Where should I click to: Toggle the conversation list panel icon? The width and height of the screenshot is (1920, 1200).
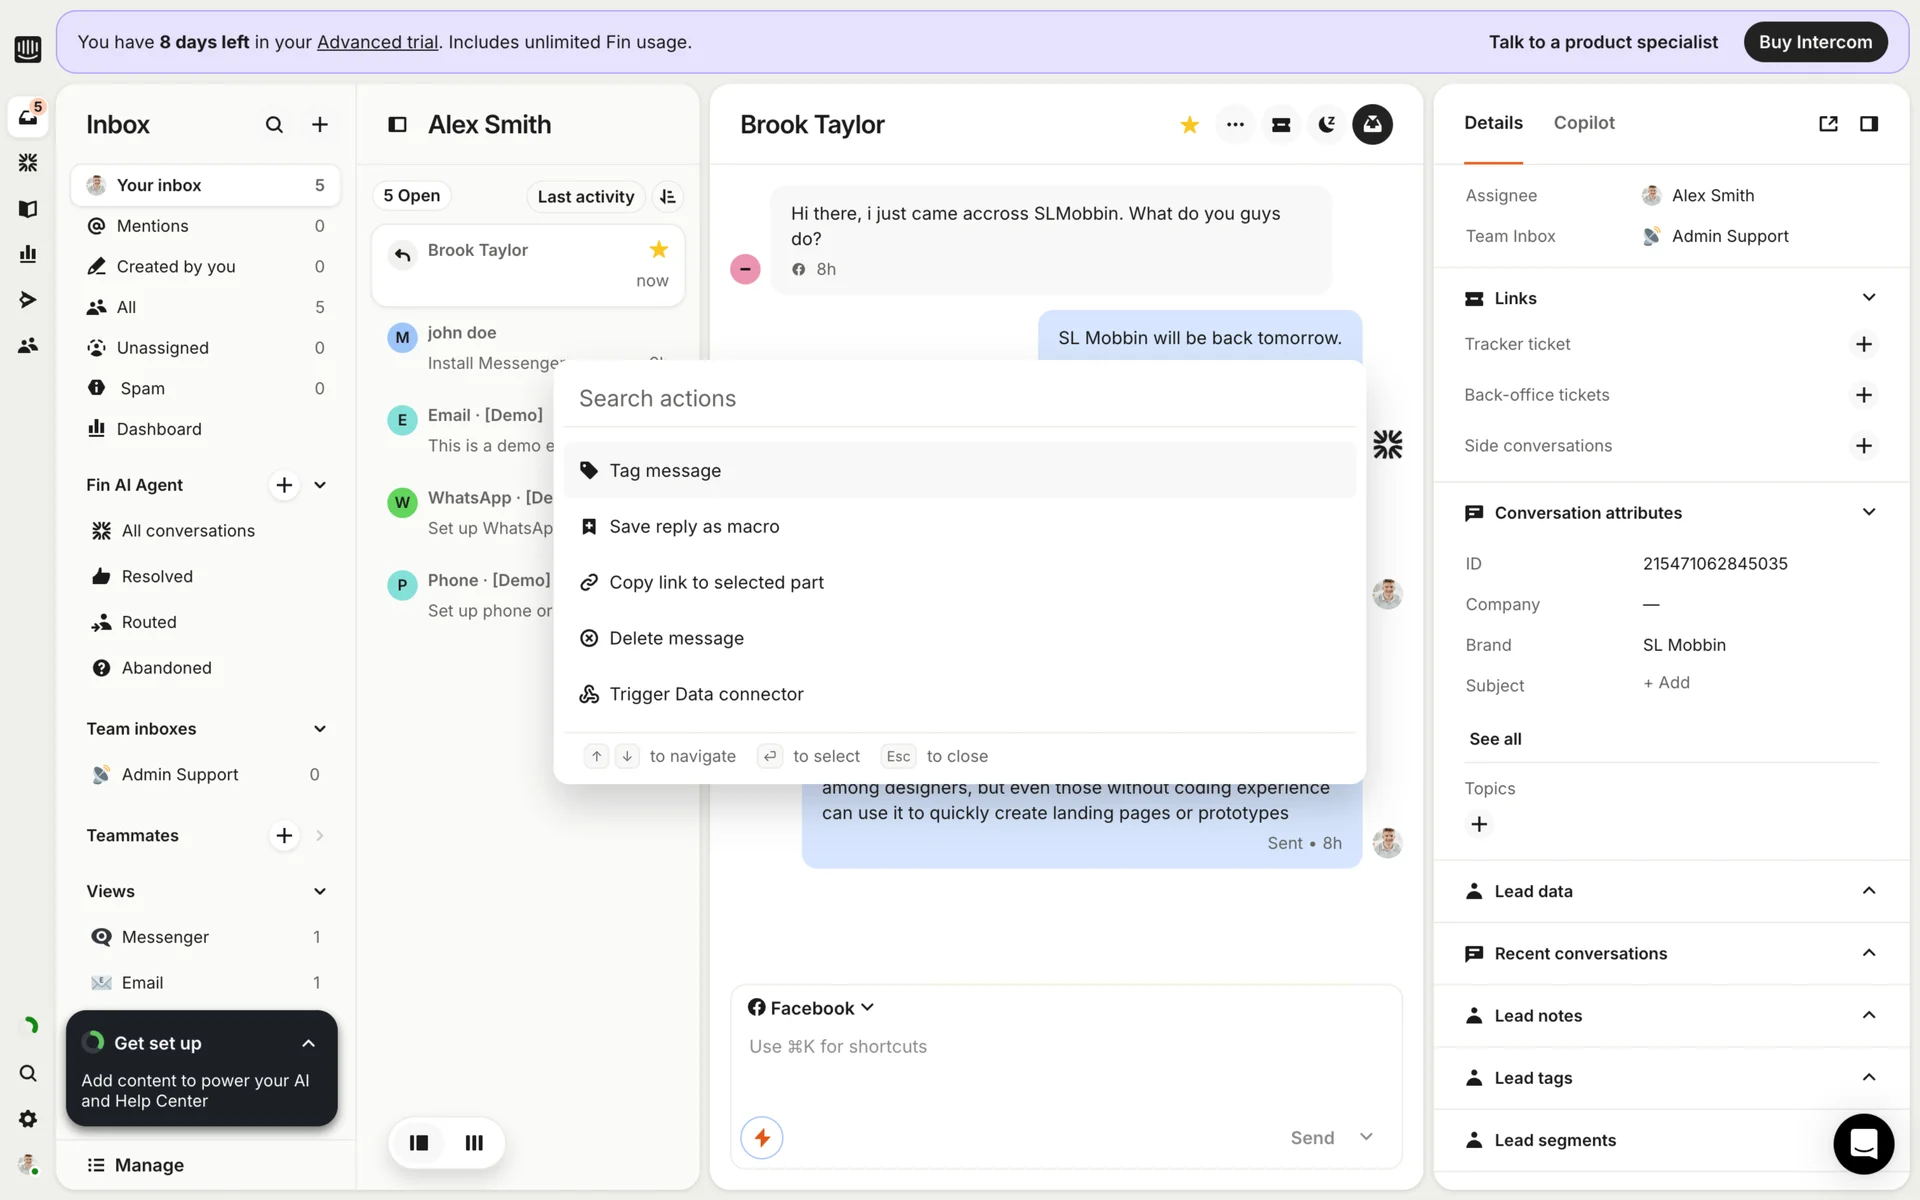point(397,125)
